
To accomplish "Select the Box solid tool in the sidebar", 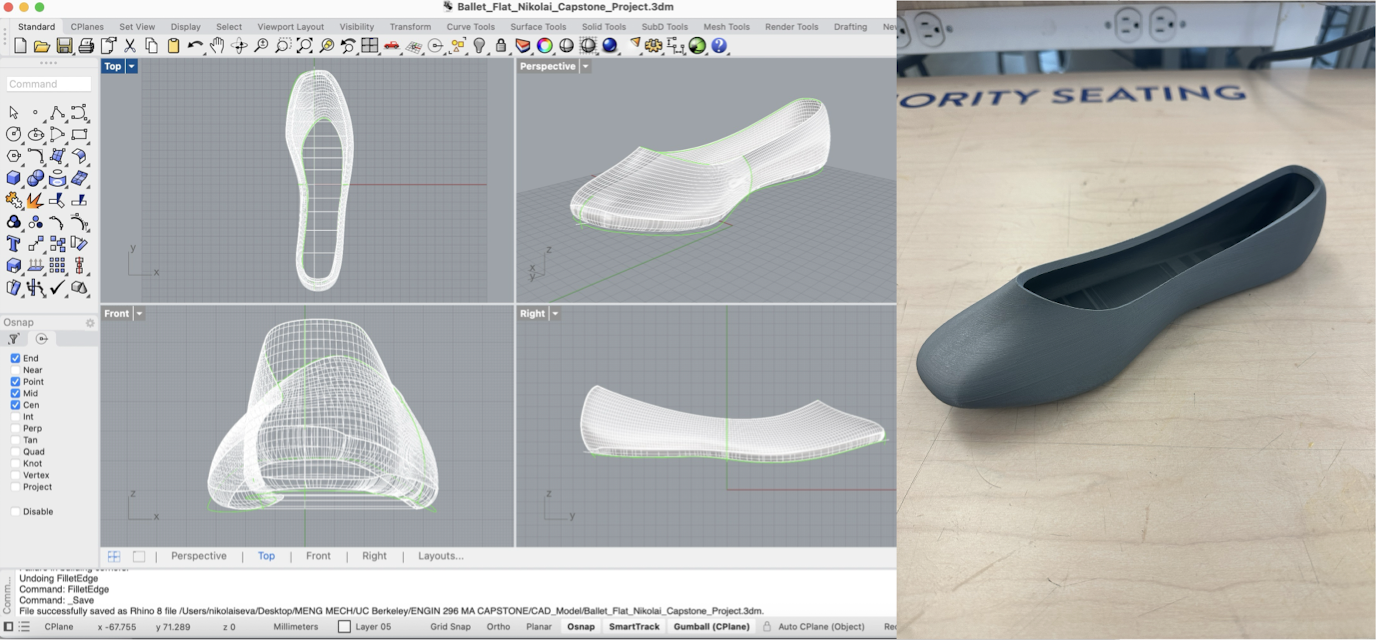I will pos(14,178).
